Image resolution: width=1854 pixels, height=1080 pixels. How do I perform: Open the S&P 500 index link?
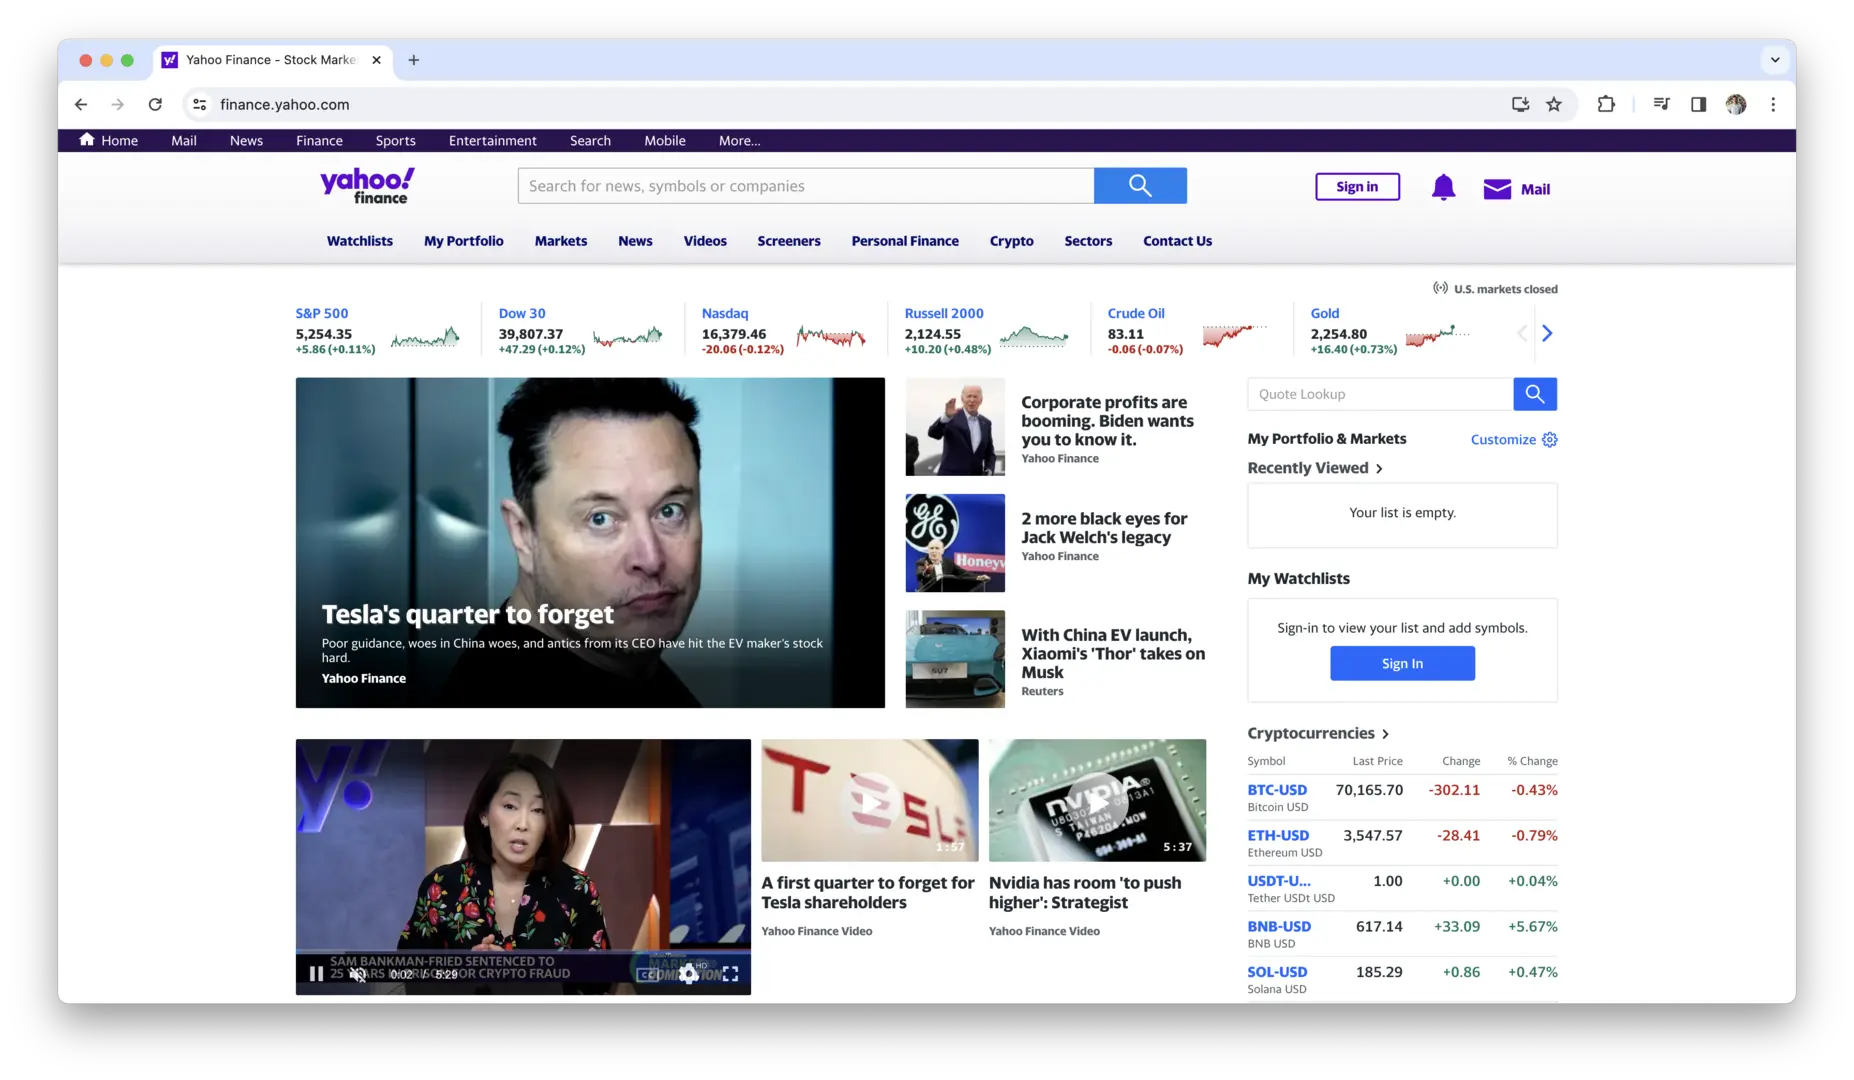pos(322,313)
